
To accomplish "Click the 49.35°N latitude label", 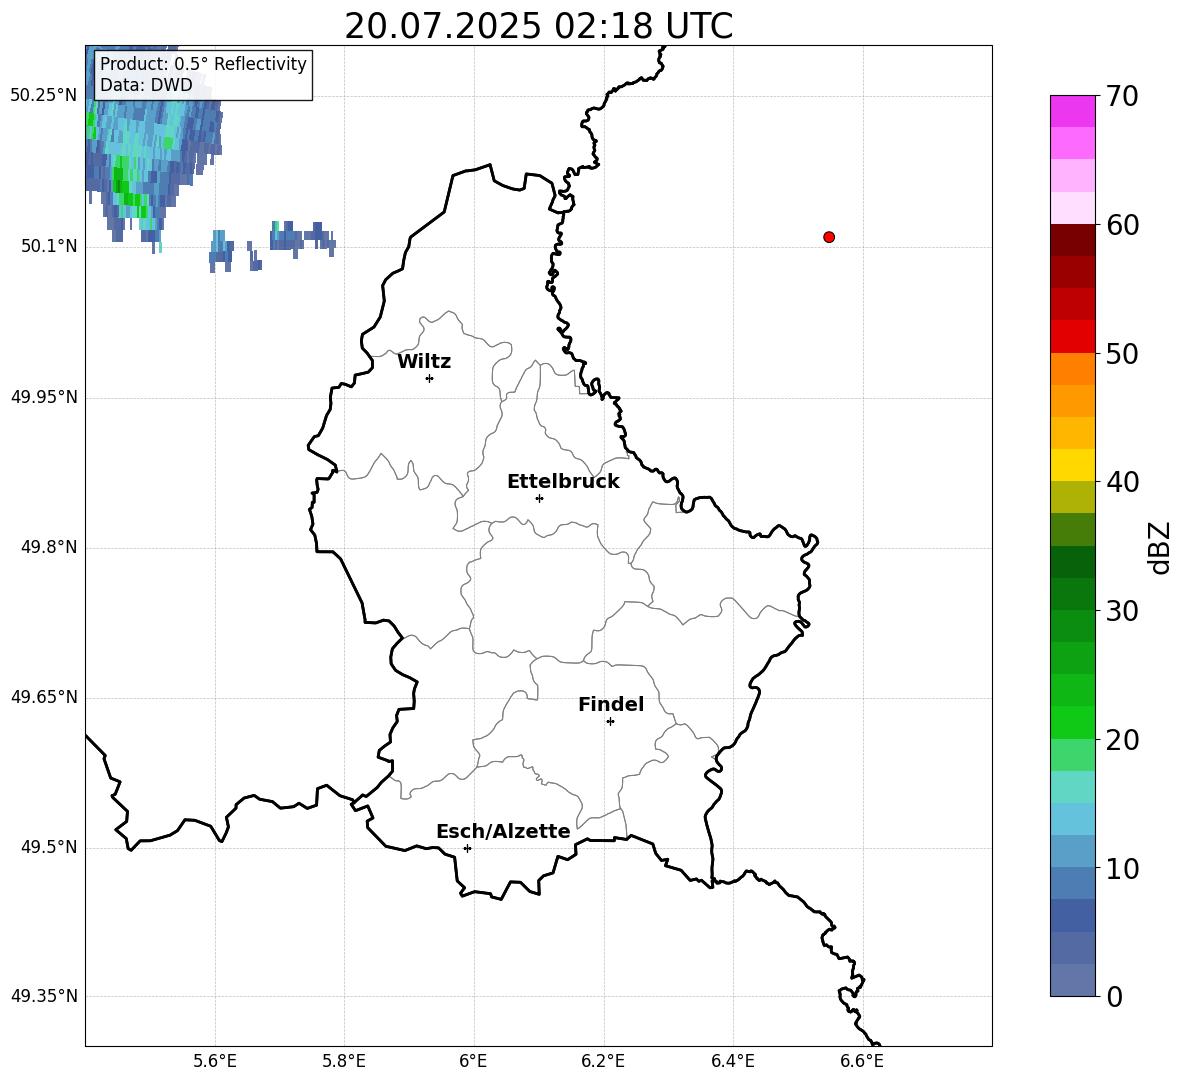I will (44, 996).
